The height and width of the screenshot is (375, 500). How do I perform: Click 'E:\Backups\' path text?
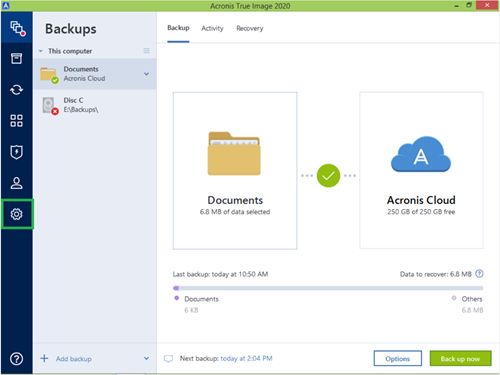(x=81, y=109)
